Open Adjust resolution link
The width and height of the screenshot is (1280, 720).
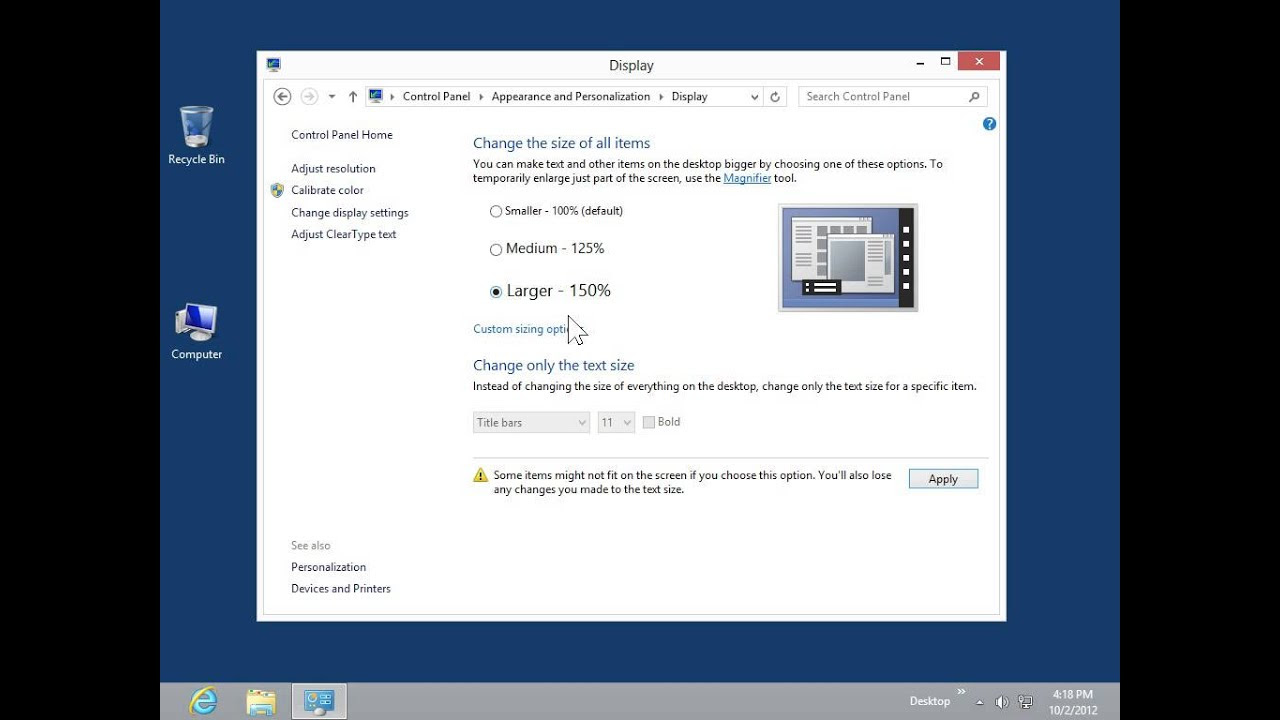(x=333, y=169)
